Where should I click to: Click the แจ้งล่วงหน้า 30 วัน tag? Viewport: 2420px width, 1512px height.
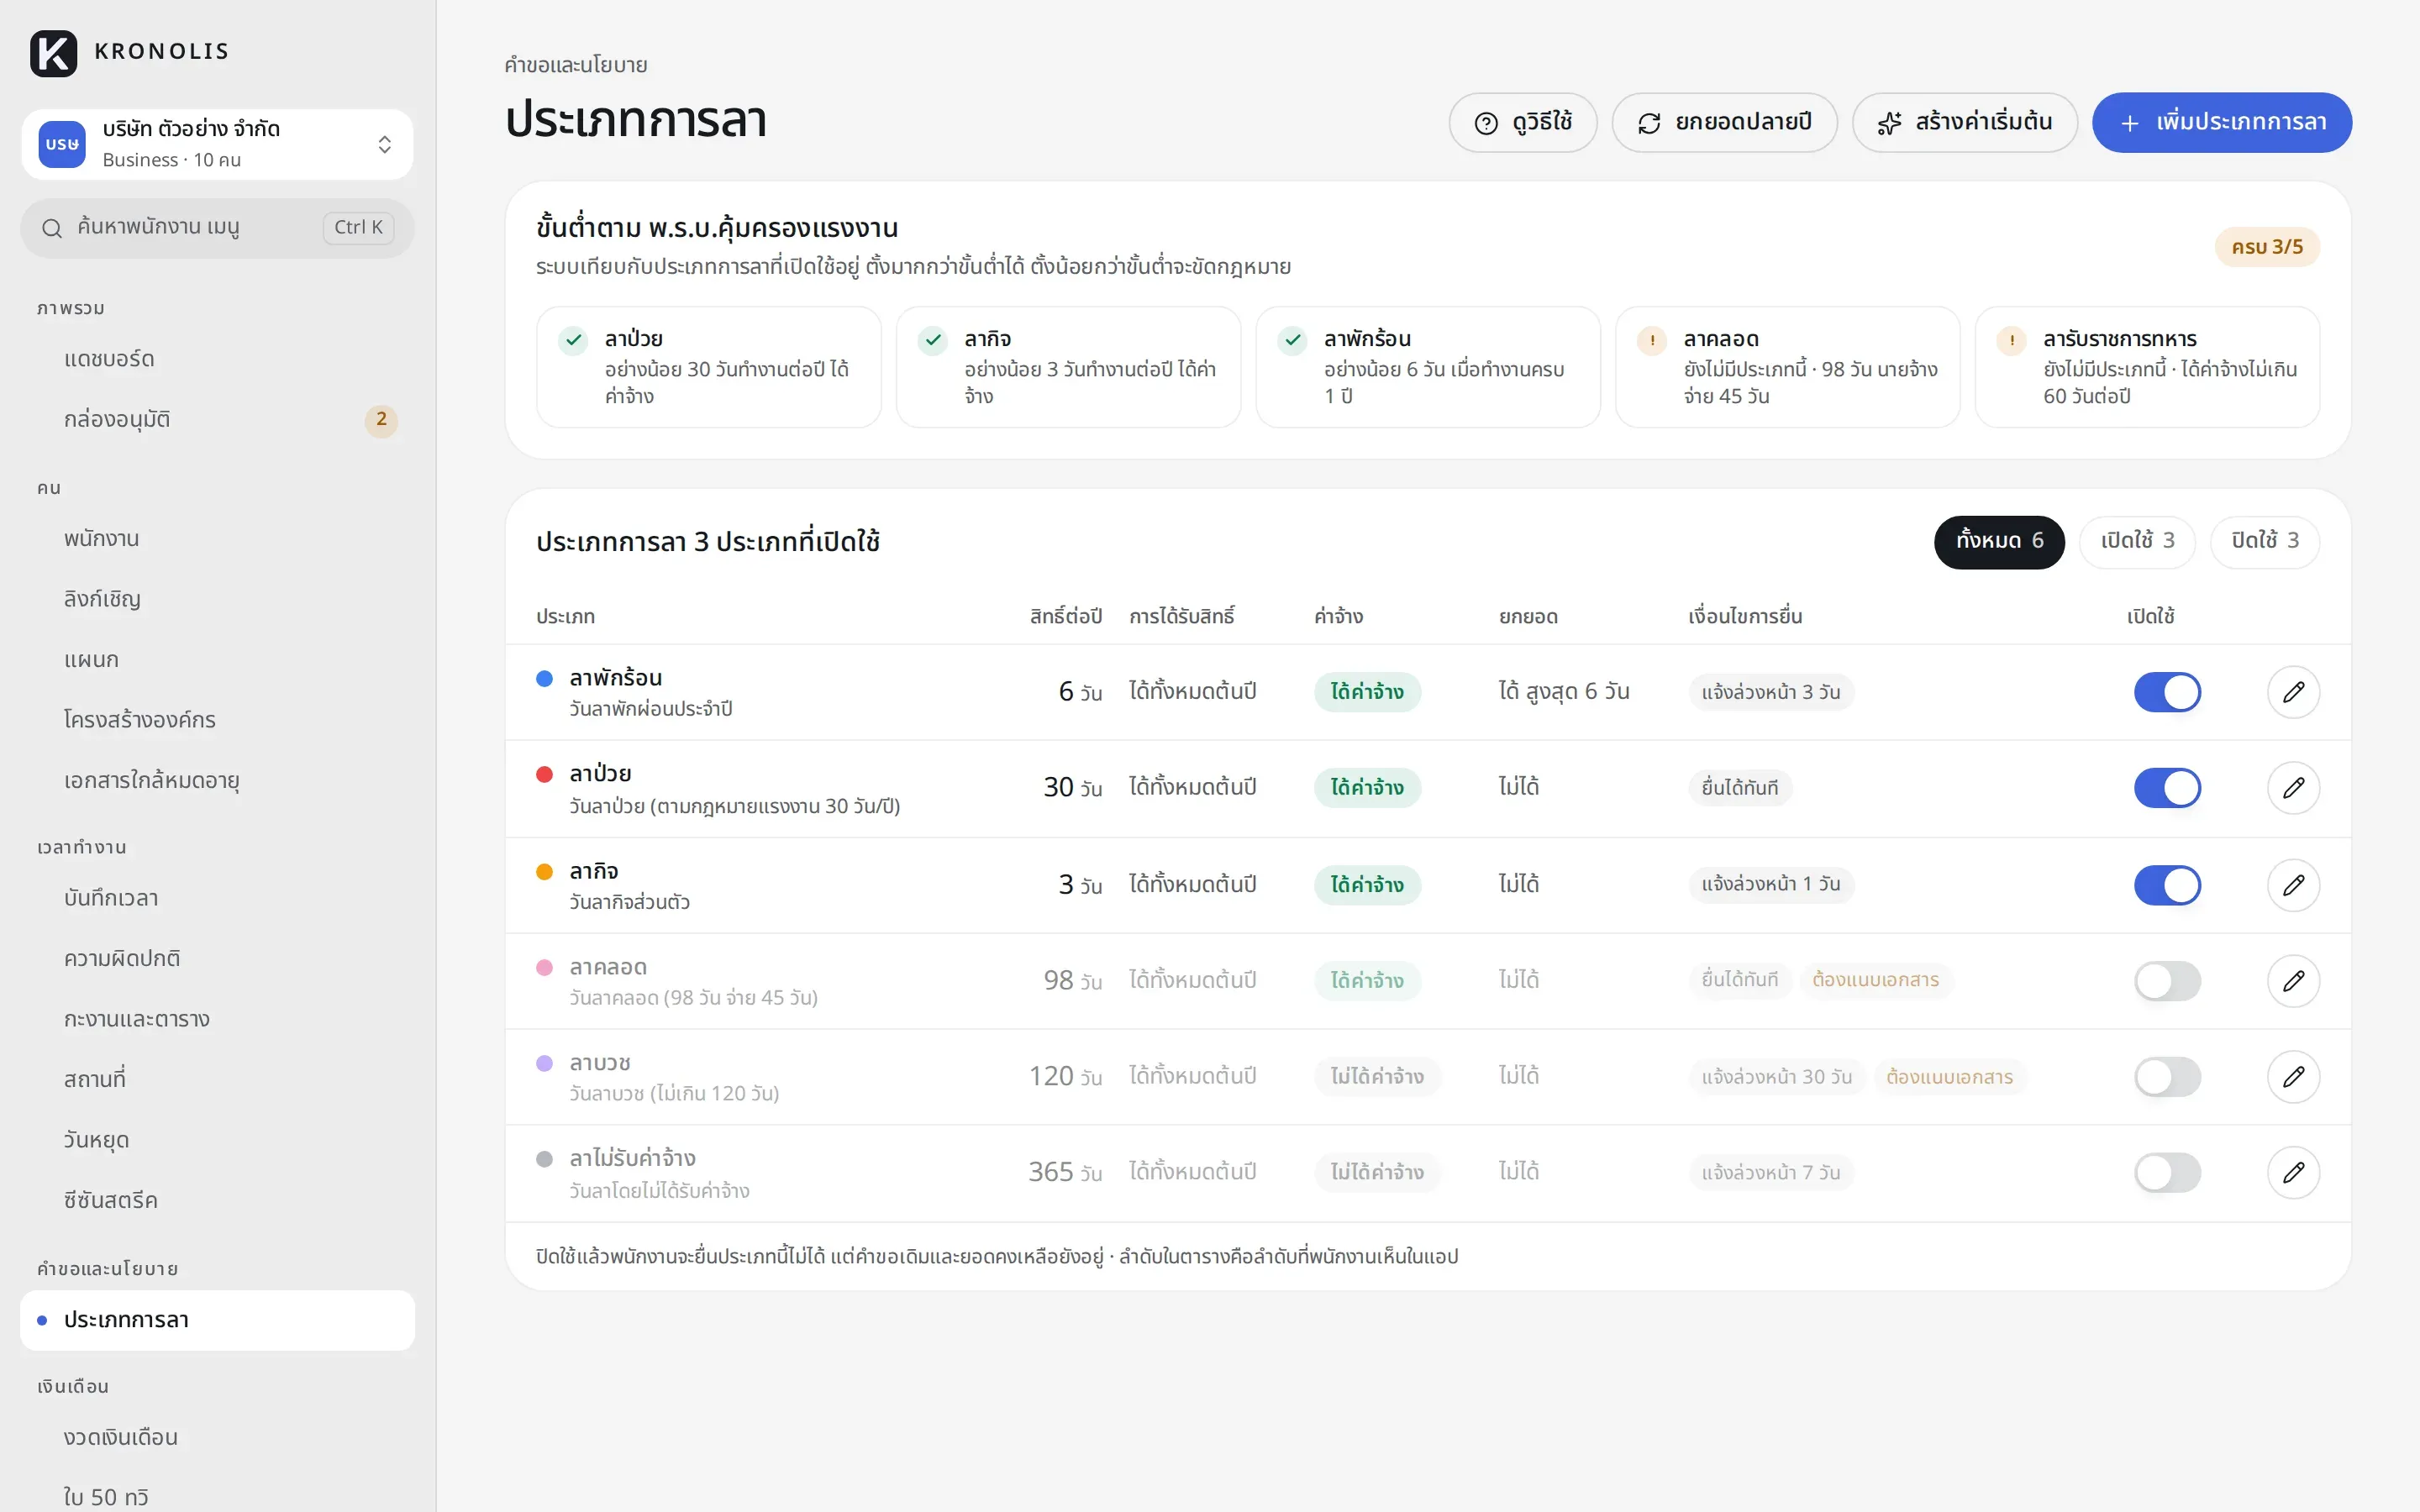[x=1777, y=1077]
